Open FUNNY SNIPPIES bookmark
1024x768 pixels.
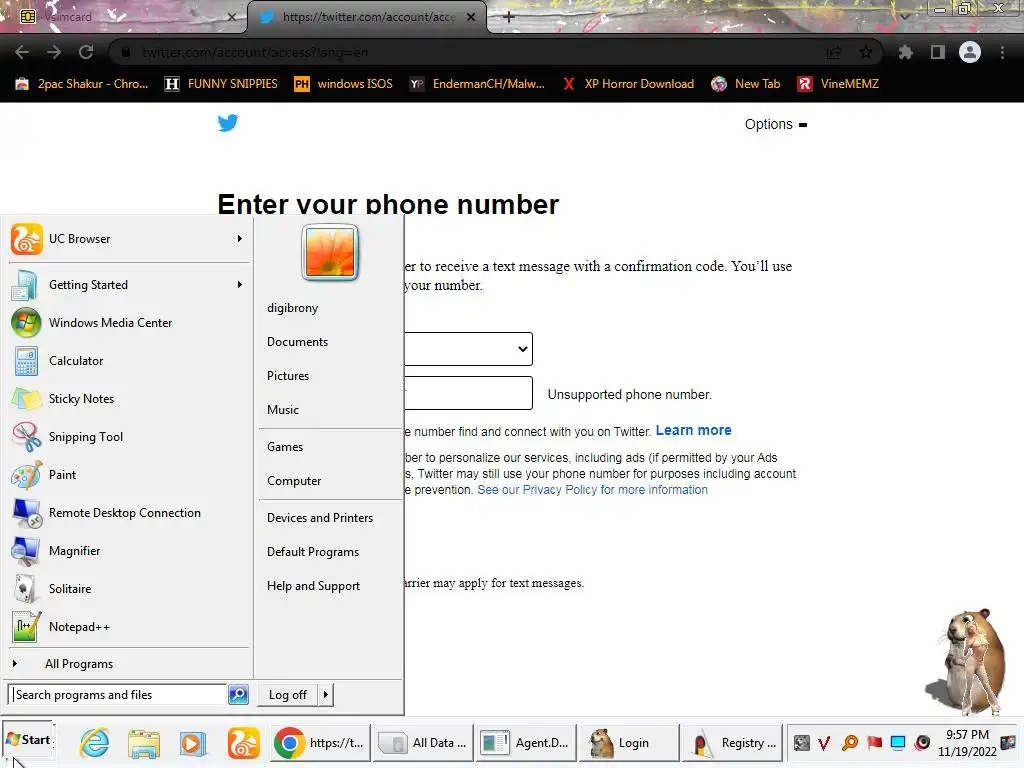point(221,84)
